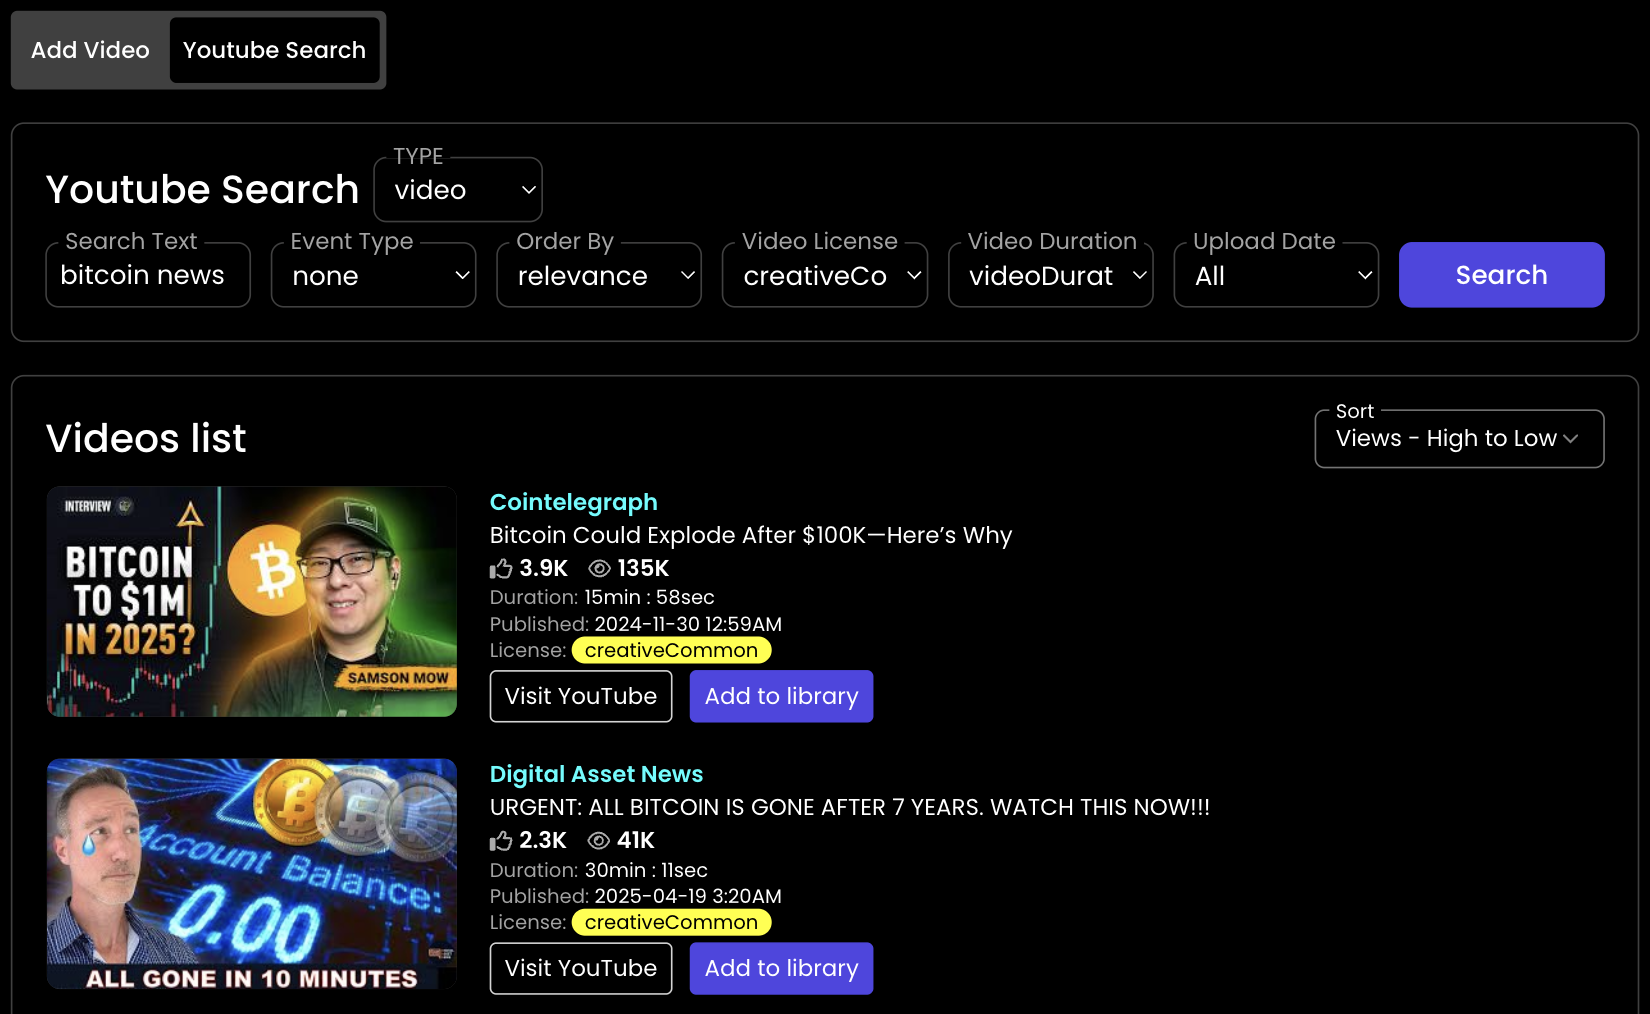Click the creativeCommon badge on Digital Asset News video
The image size is (1650, 1014).
[x=672, y=923]
